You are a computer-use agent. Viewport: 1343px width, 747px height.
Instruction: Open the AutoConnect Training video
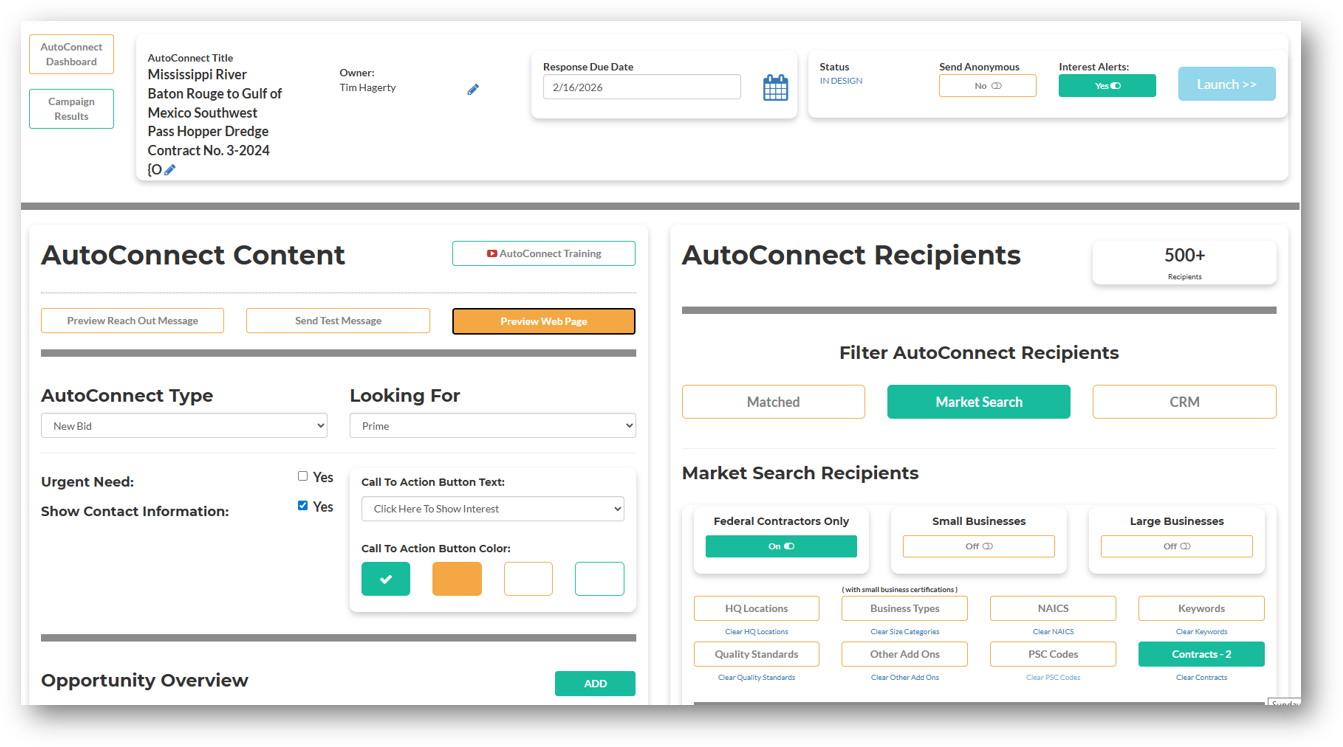[x=543, y=253]
